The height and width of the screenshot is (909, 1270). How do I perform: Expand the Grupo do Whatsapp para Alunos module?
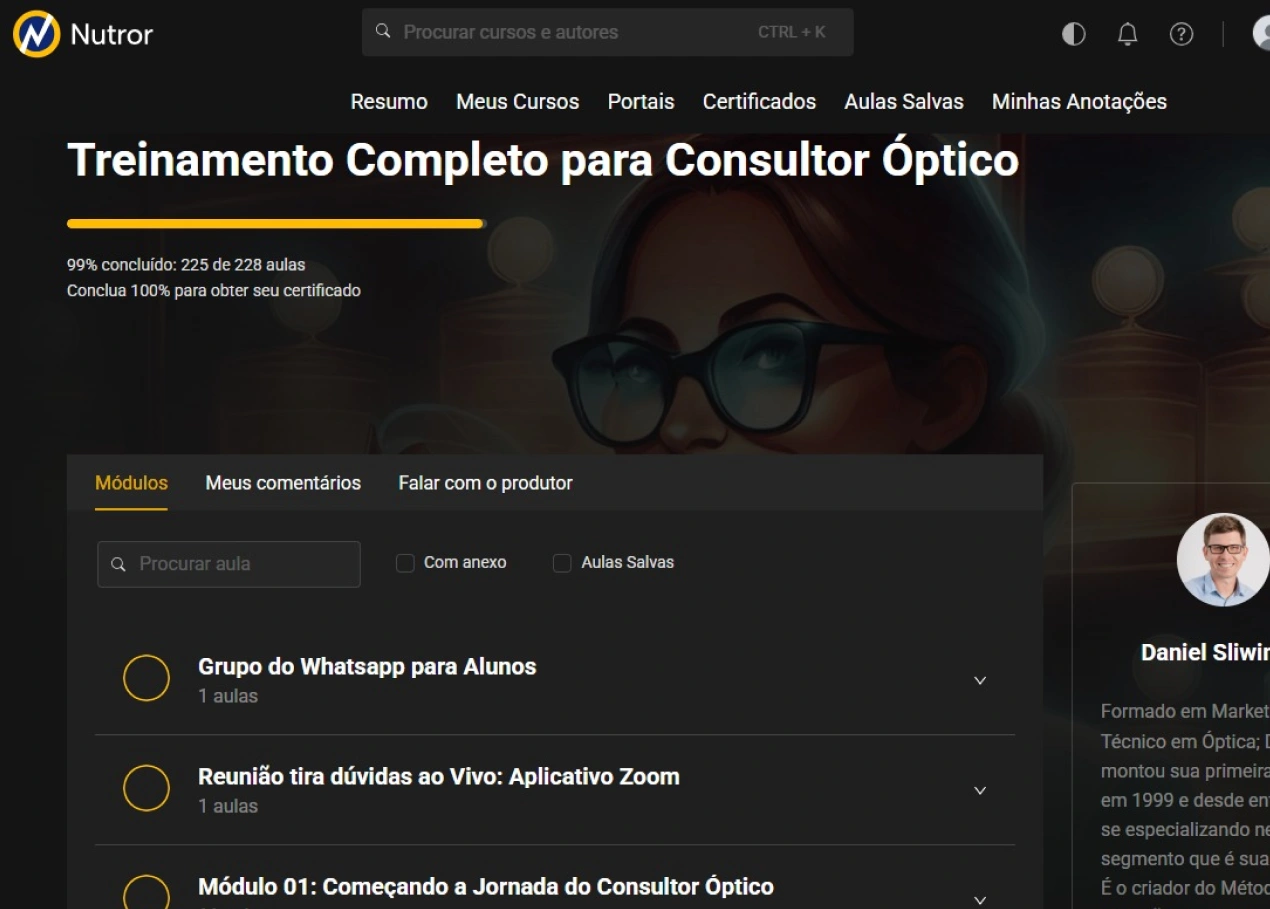point(980,680)
